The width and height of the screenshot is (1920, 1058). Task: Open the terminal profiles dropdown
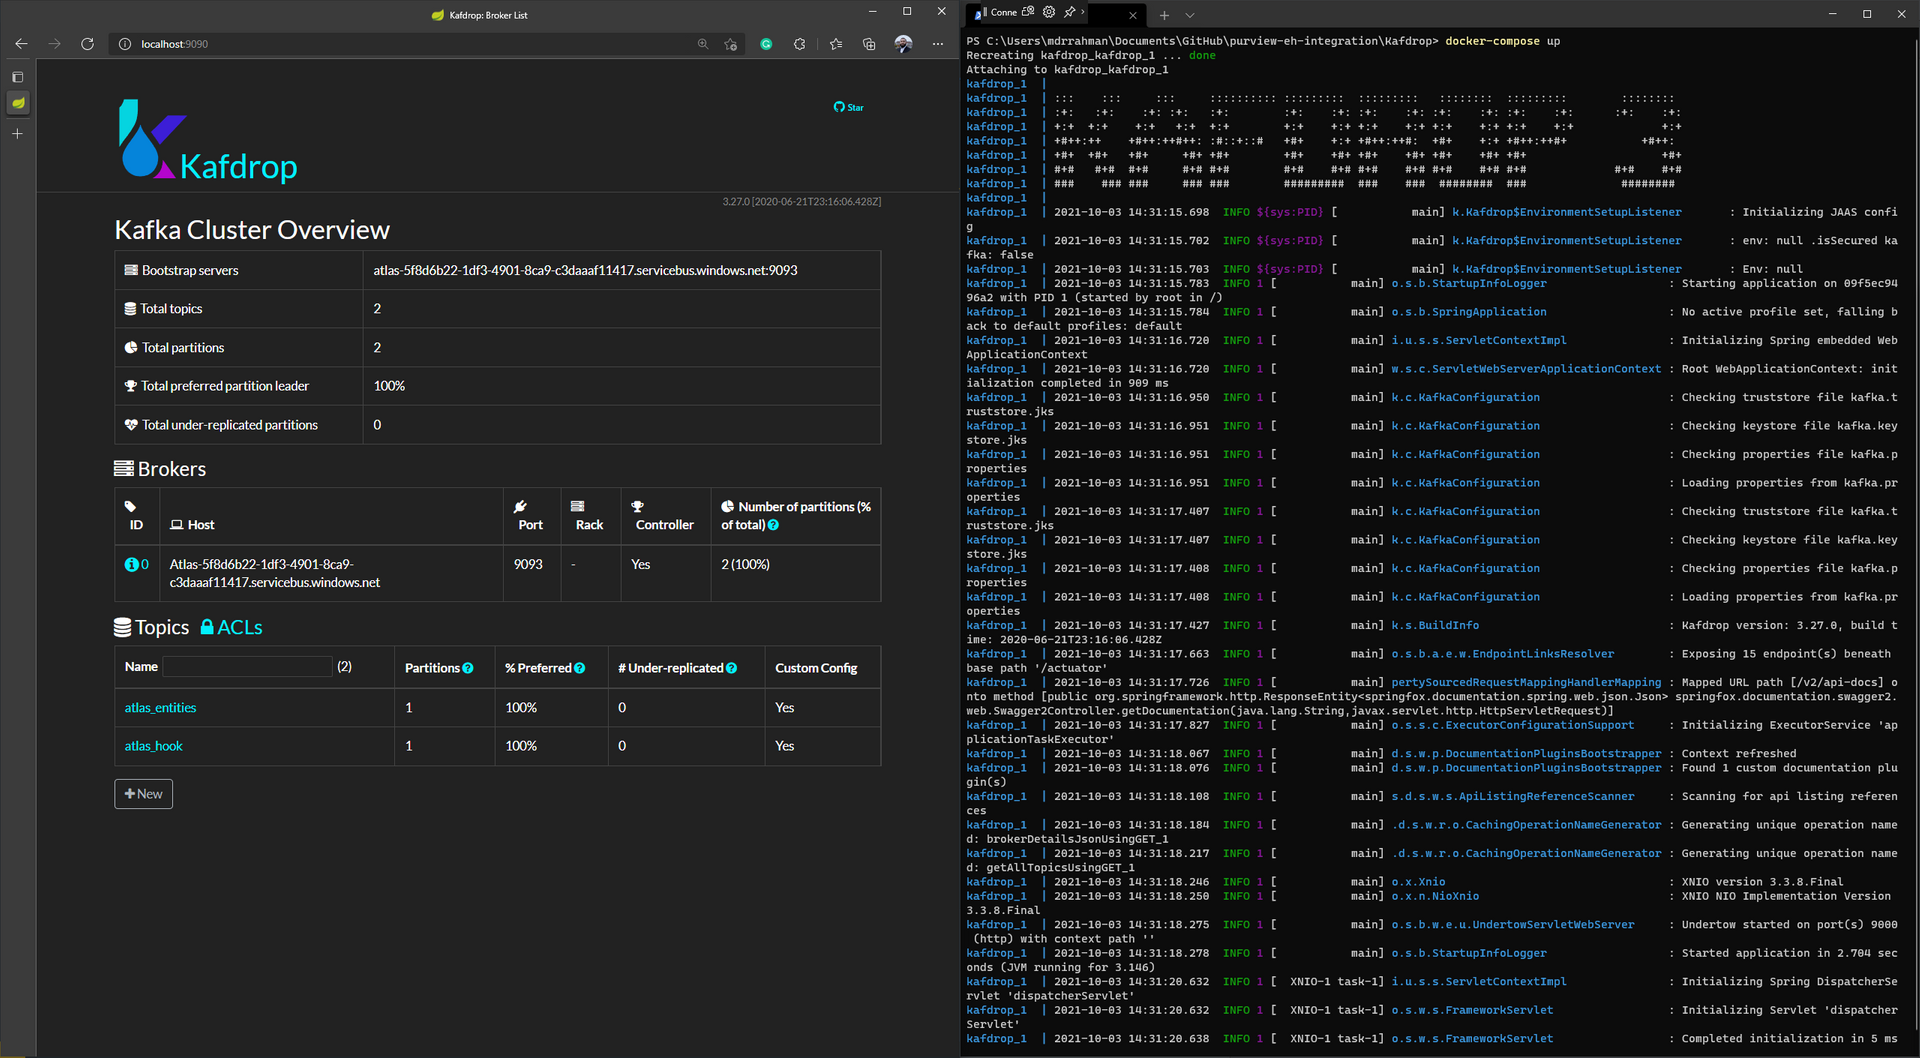click(1190, 15)
